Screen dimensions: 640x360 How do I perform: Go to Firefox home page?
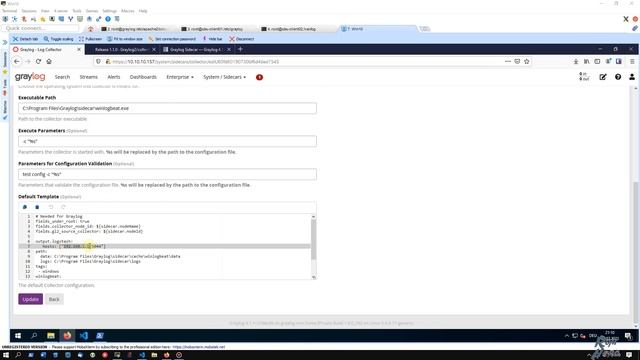(49, 61)
